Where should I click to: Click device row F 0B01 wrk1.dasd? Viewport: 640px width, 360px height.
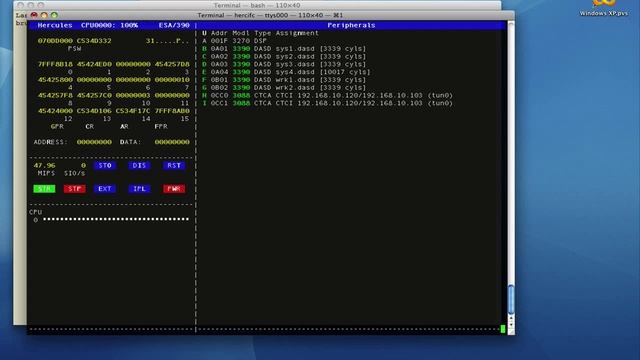coord(284,80)
